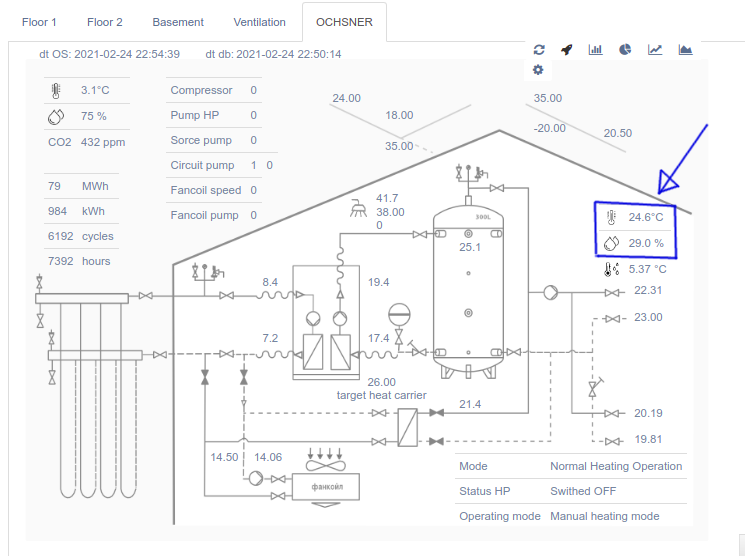745x556 pixels.
Task: Open the line chart icon
Action: tap(655, 49)
